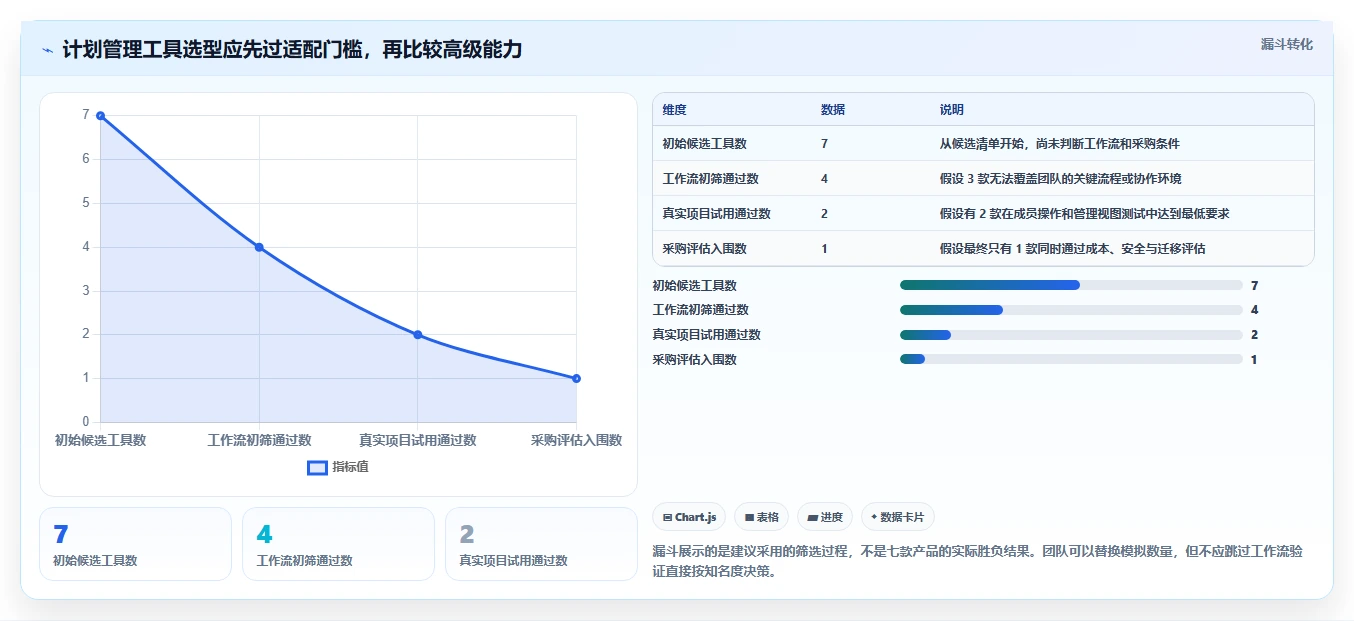Click the chart data point at value 2
Screen dimensions: 1354x621
tap(418, 335)
